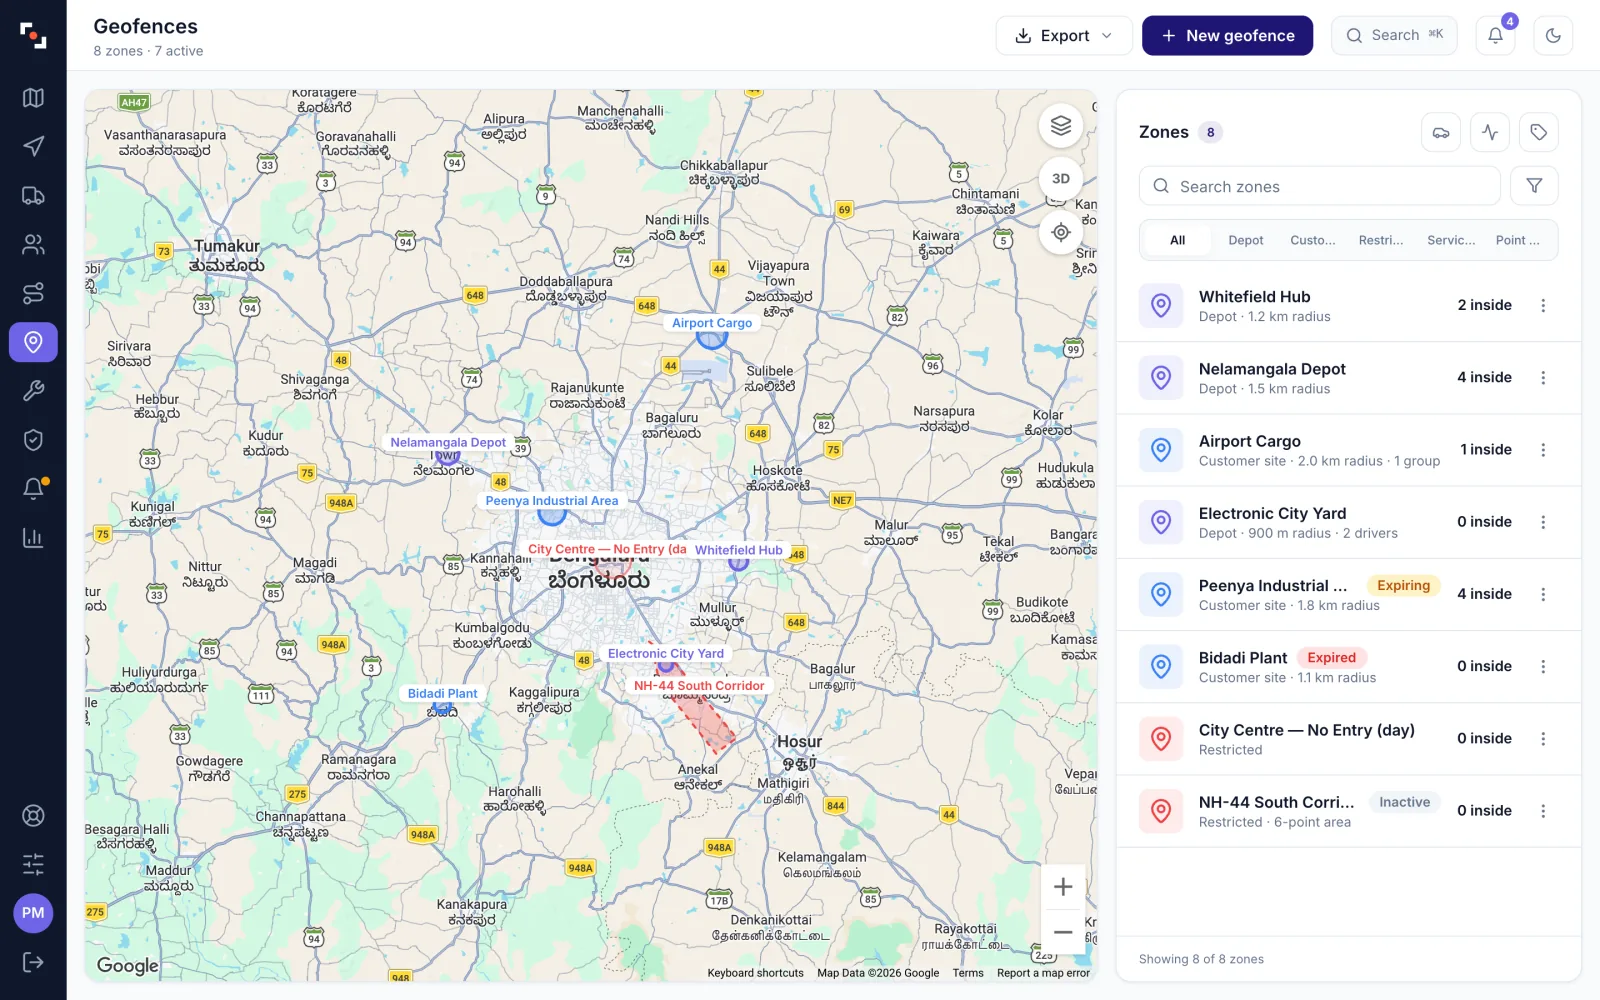
Task: Select the Restri... filter tab
Action: click(1381, 240)
